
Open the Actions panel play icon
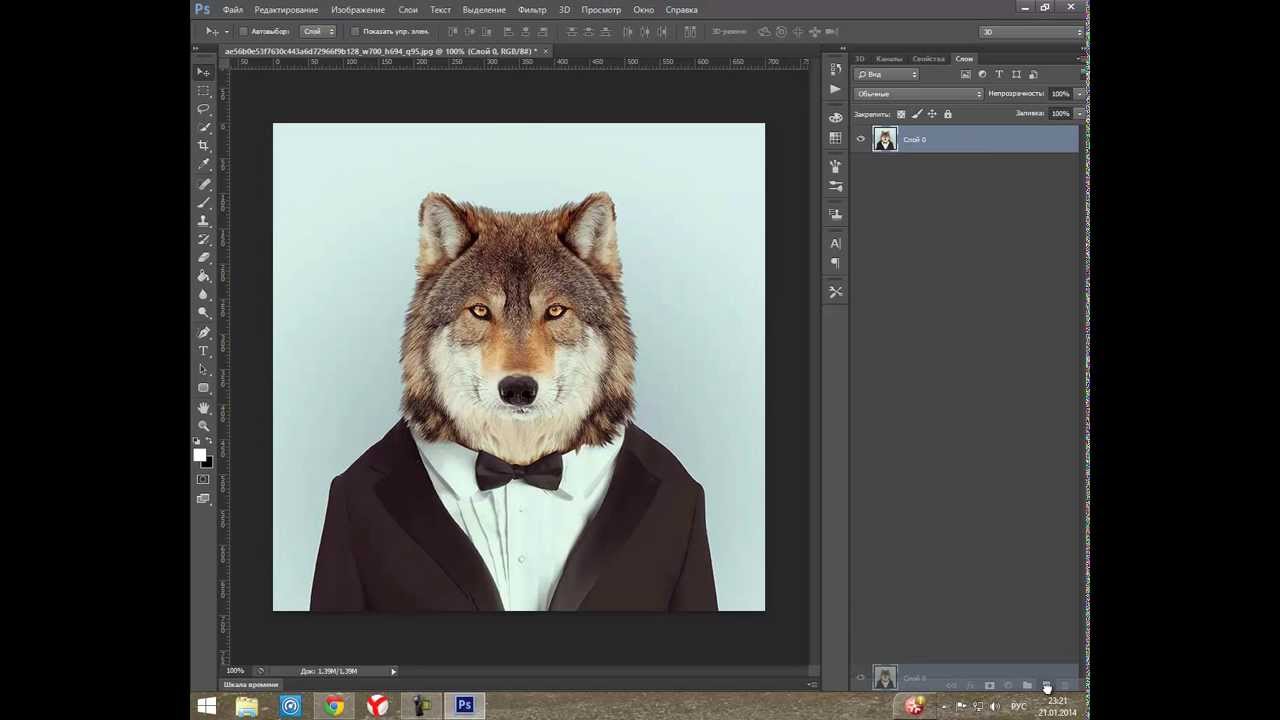click(835, 89)
